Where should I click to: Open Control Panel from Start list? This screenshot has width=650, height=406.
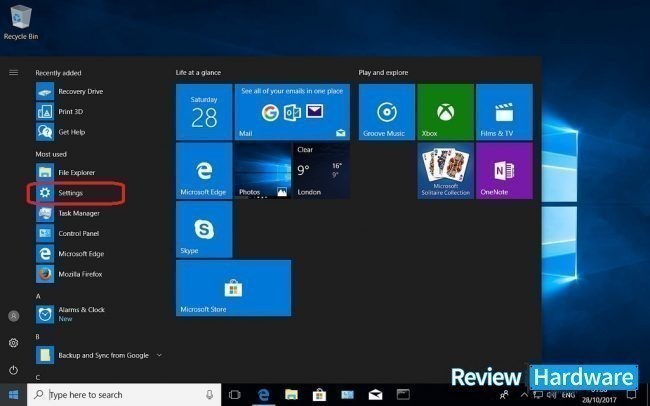68,233
